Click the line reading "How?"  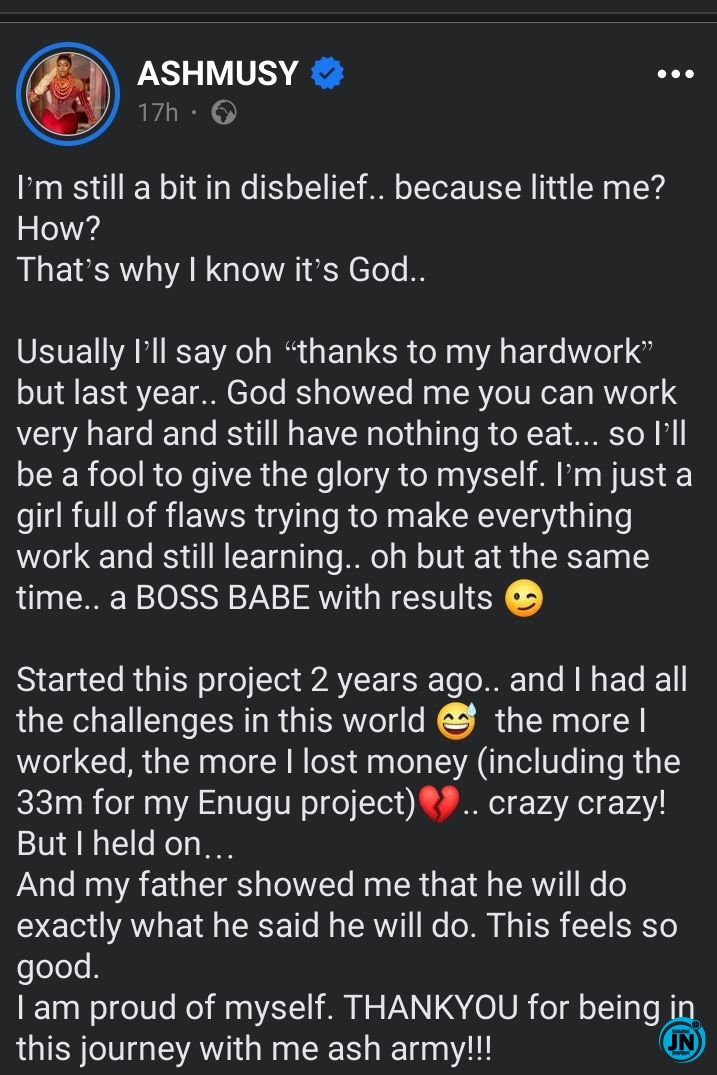click(x=58, y=228)
